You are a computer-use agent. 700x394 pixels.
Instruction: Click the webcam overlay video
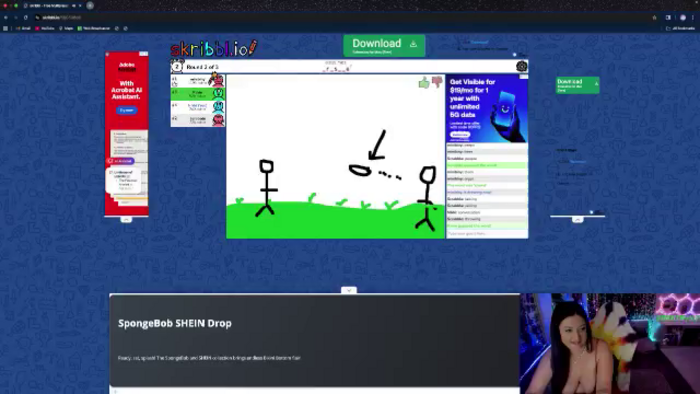(x=610, y=344)
